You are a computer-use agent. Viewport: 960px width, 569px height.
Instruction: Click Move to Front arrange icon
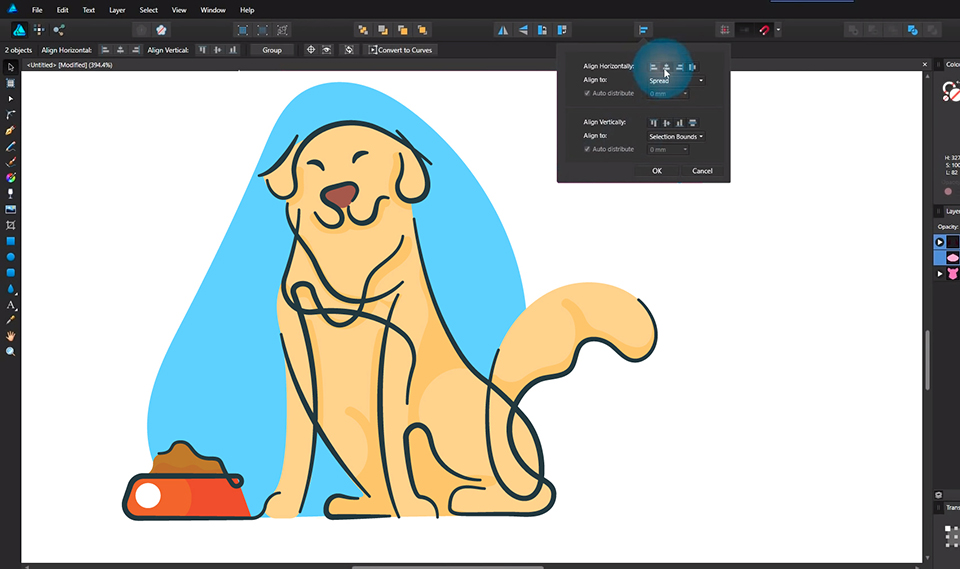tap(422, 30)
